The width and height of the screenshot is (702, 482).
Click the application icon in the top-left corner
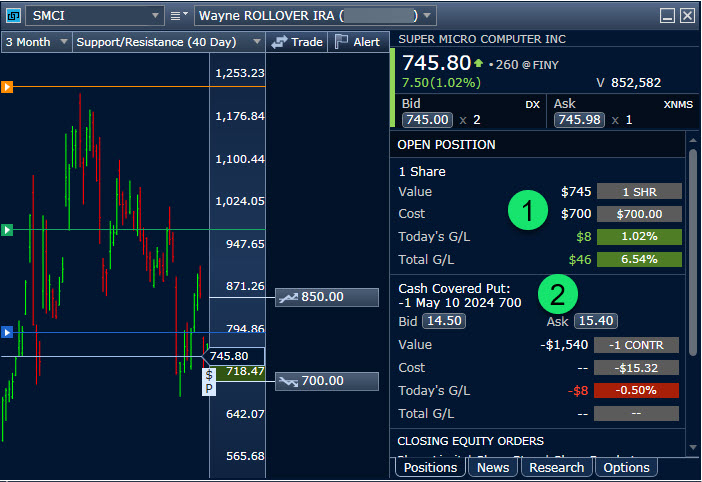tap(11, 16)
